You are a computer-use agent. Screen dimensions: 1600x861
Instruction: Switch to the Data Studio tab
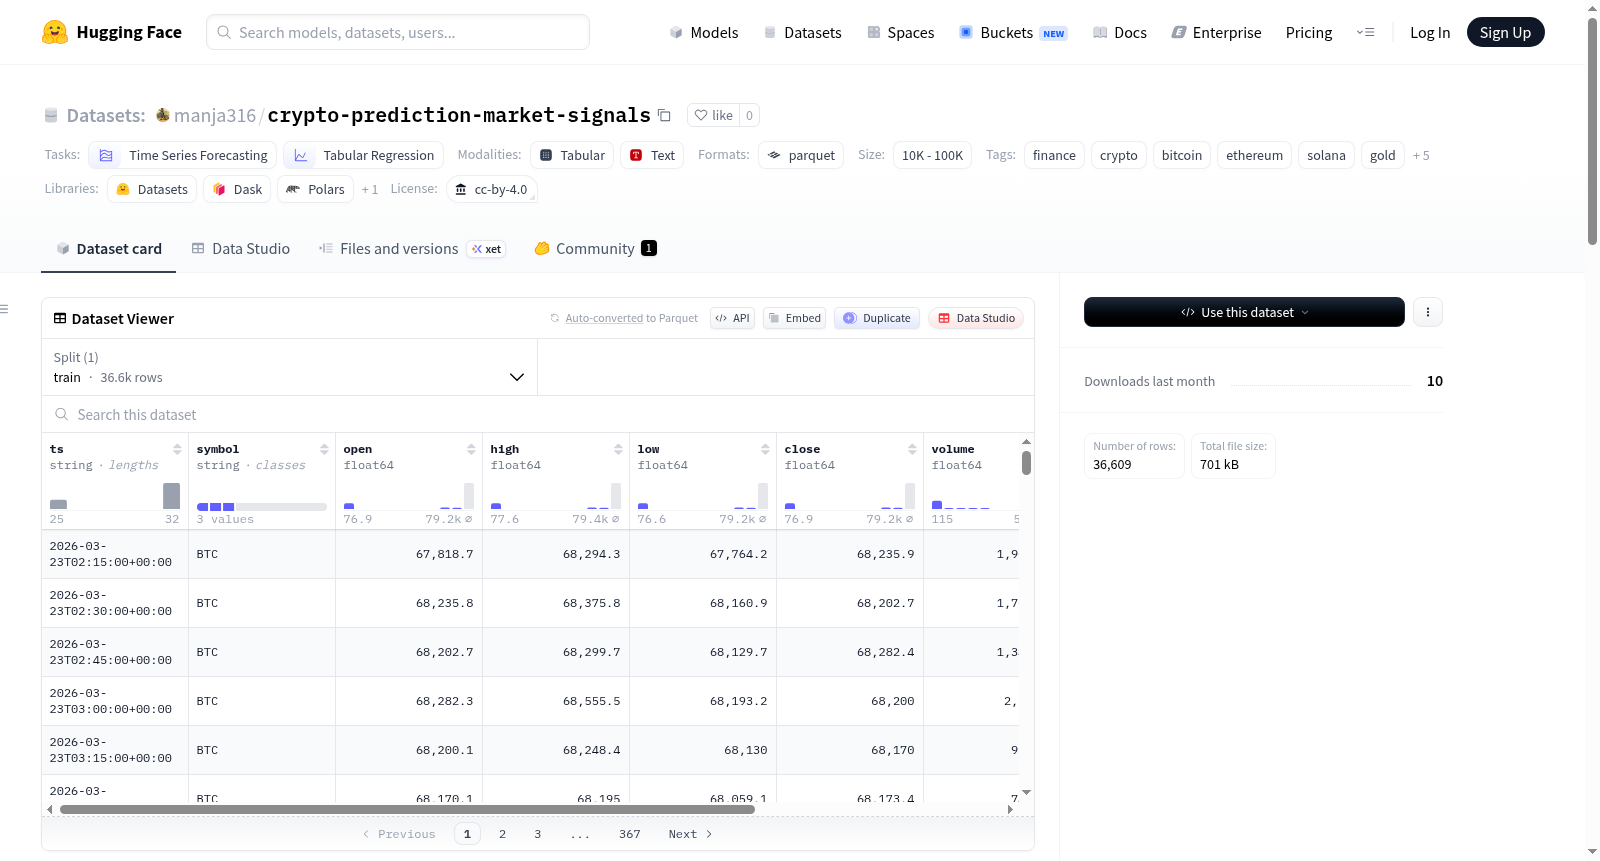pos(241,249)
